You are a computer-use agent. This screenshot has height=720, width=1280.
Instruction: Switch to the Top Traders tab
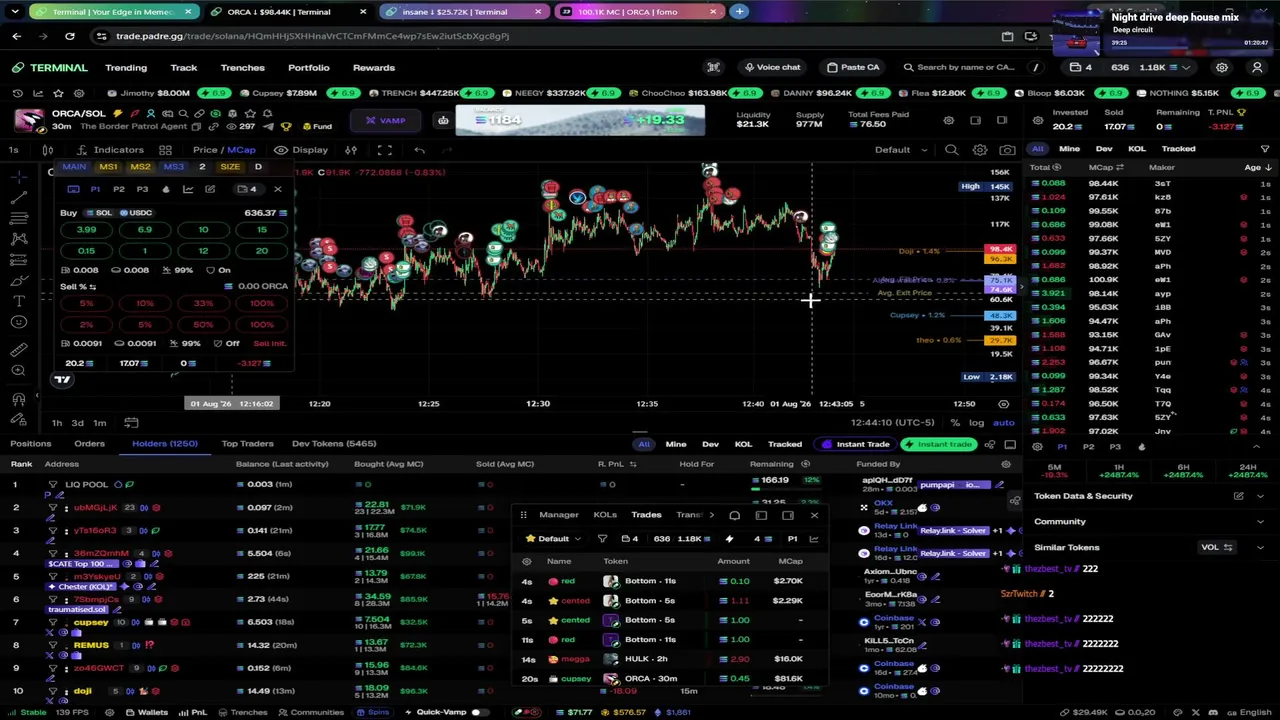(x=247, y=444)
